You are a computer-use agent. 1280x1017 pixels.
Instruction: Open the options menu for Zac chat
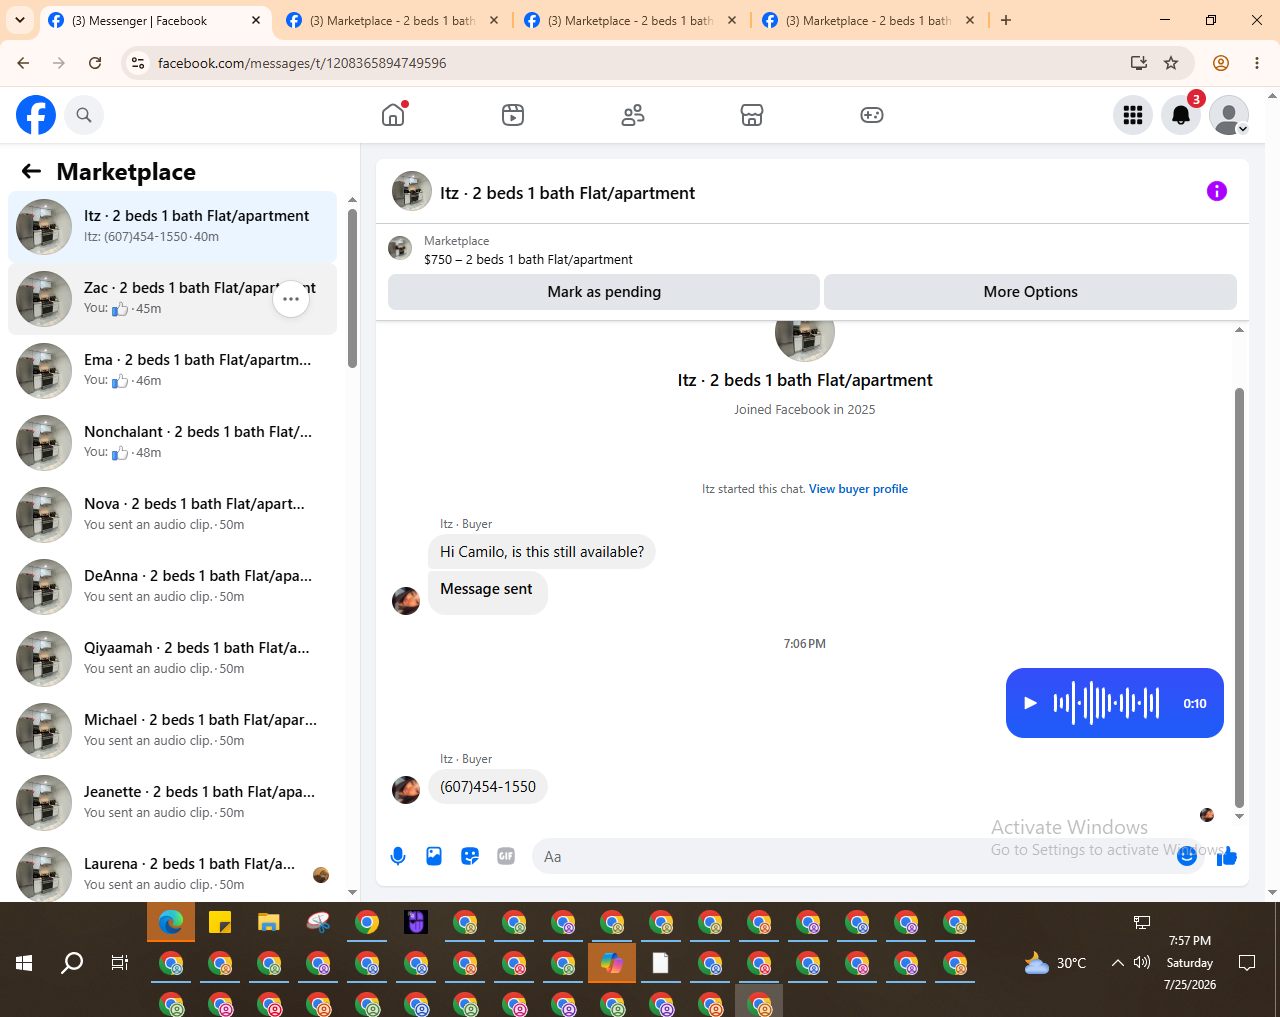coord(291,299)
